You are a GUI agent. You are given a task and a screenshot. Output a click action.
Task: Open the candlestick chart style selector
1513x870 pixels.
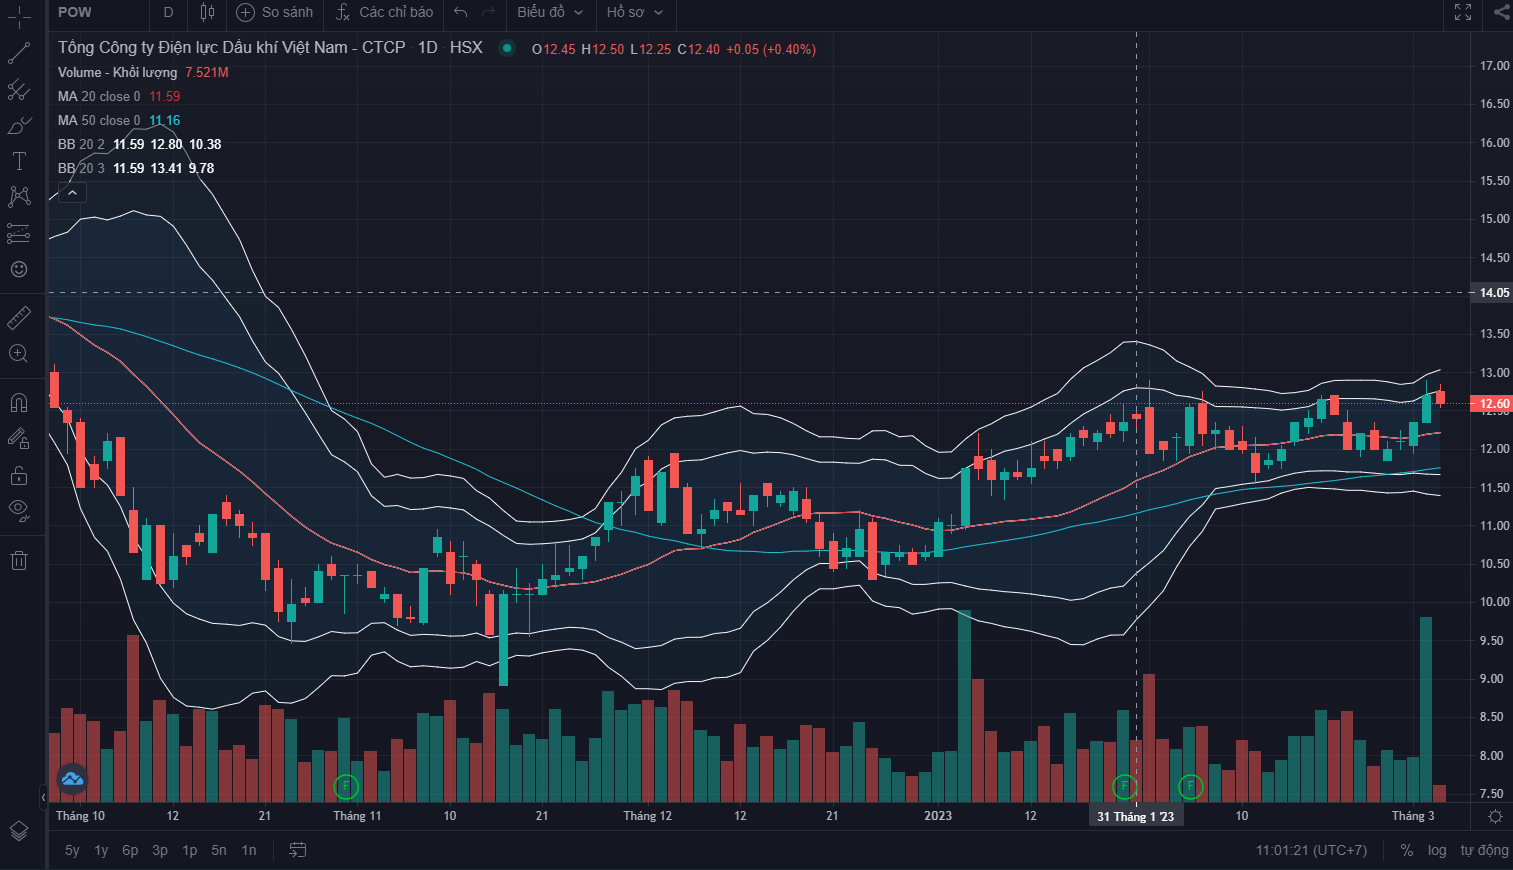click(x=207, y=12)
